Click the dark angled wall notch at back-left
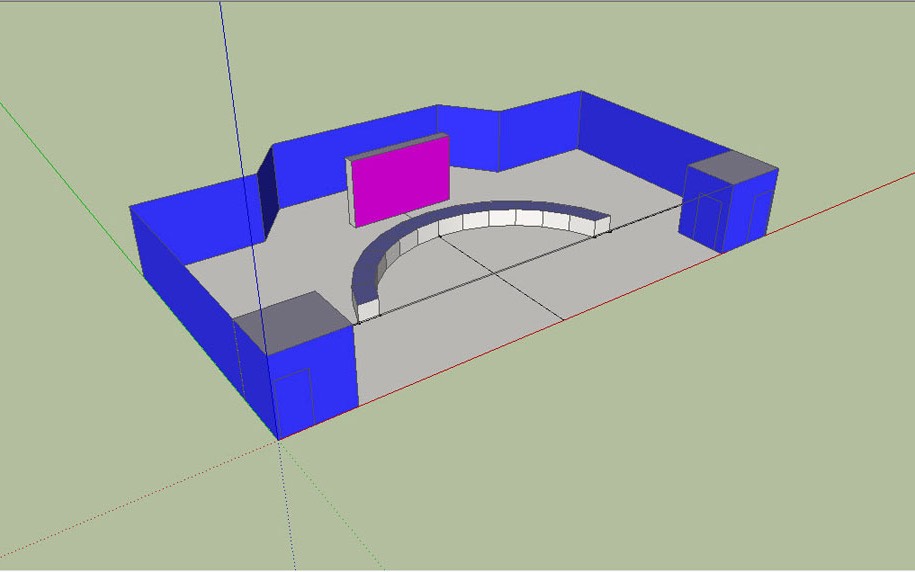The width and height of the screenshot is (915, 572). [268, 195]
